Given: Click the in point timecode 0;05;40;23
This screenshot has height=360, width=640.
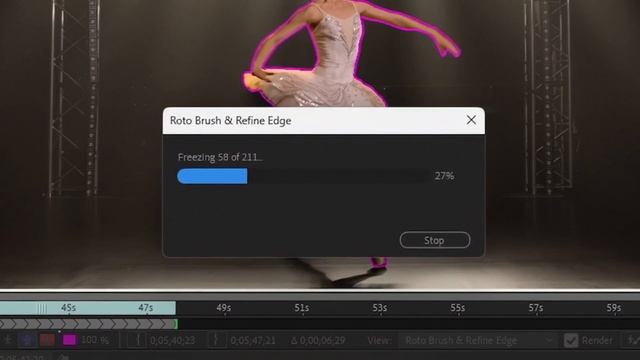Looking at the screenshot, I should pyautogui.click(x=172, y=340).
